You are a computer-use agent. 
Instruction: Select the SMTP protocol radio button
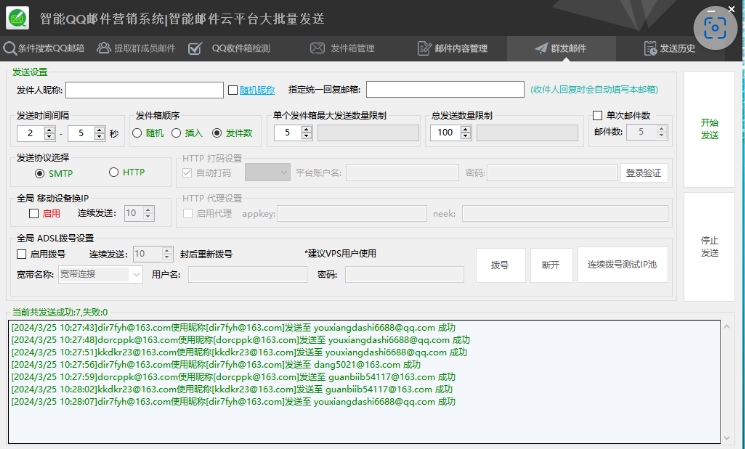click(39, 173)
